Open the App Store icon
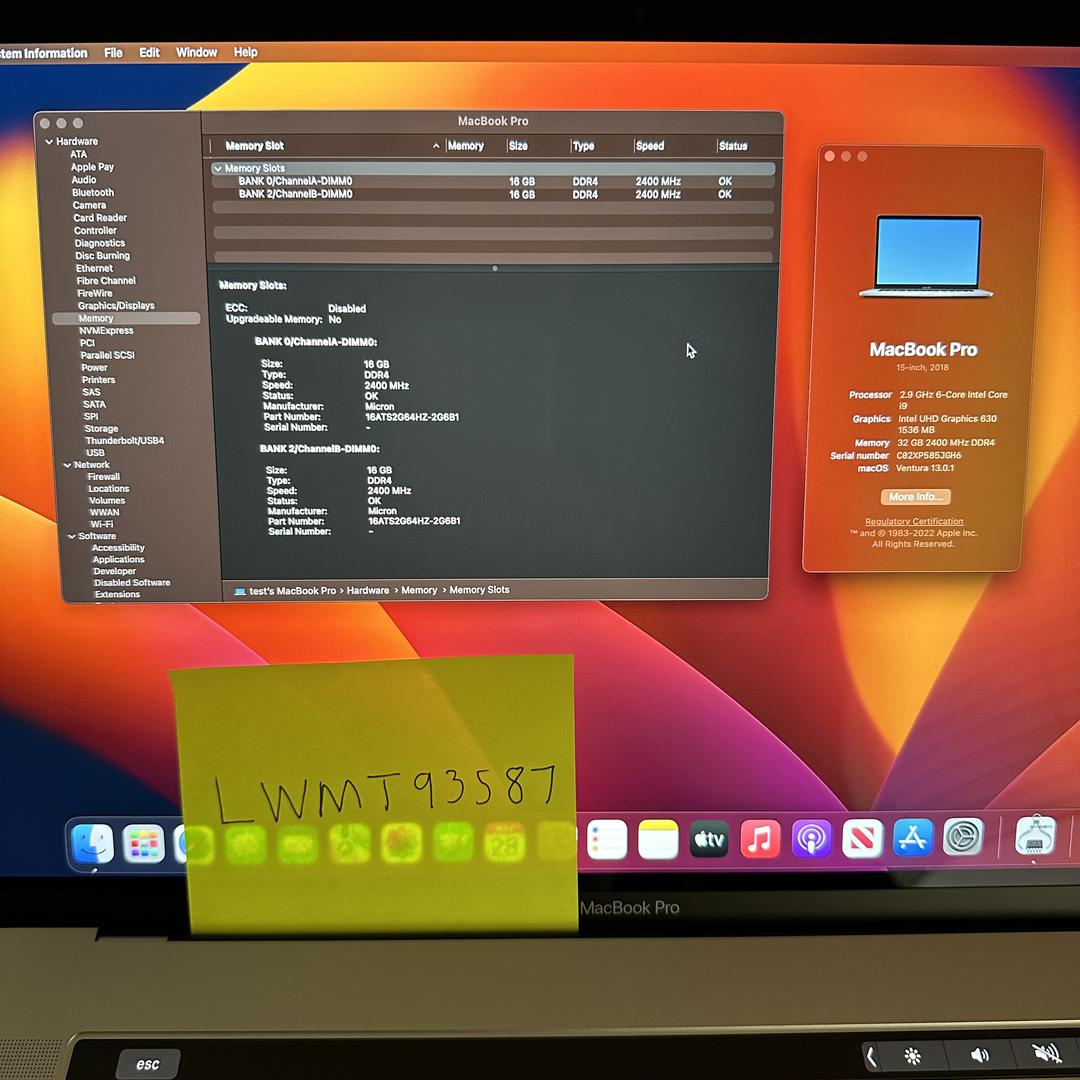 (x=913, y=837)
